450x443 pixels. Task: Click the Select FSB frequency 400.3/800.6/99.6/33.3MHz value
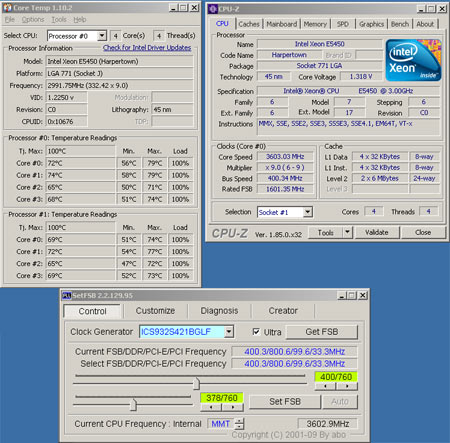tap(294, 364)
